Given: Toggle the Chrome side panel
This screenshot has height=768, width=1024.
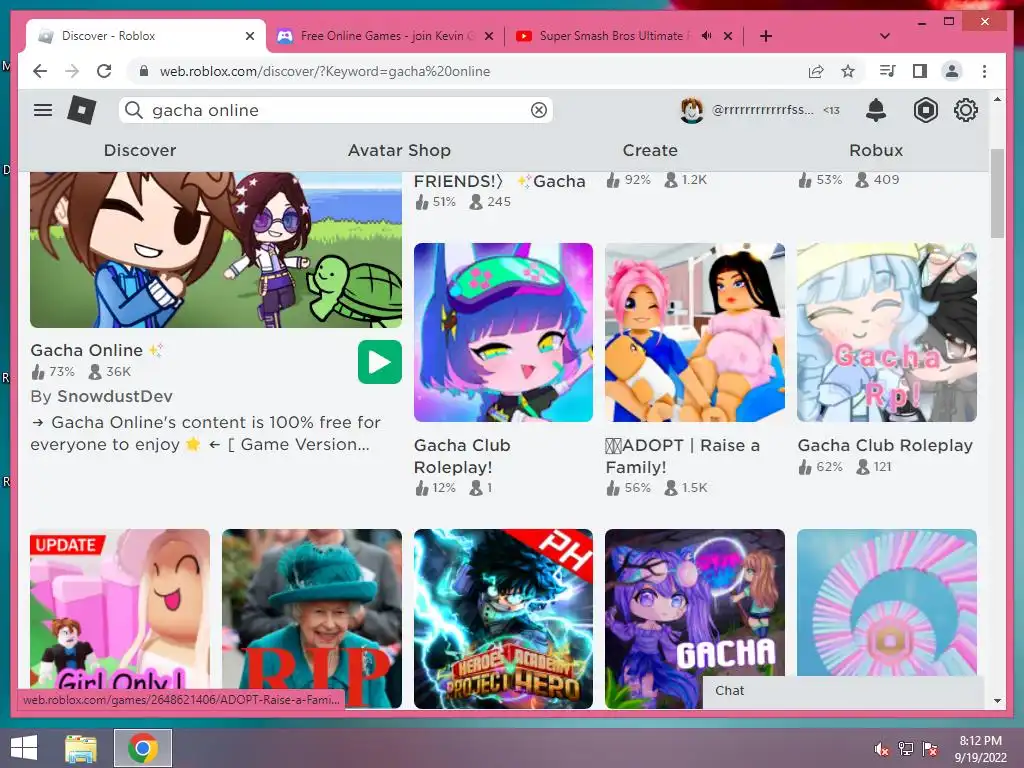Looking at the screenshot, I should [x=920, y=71].
